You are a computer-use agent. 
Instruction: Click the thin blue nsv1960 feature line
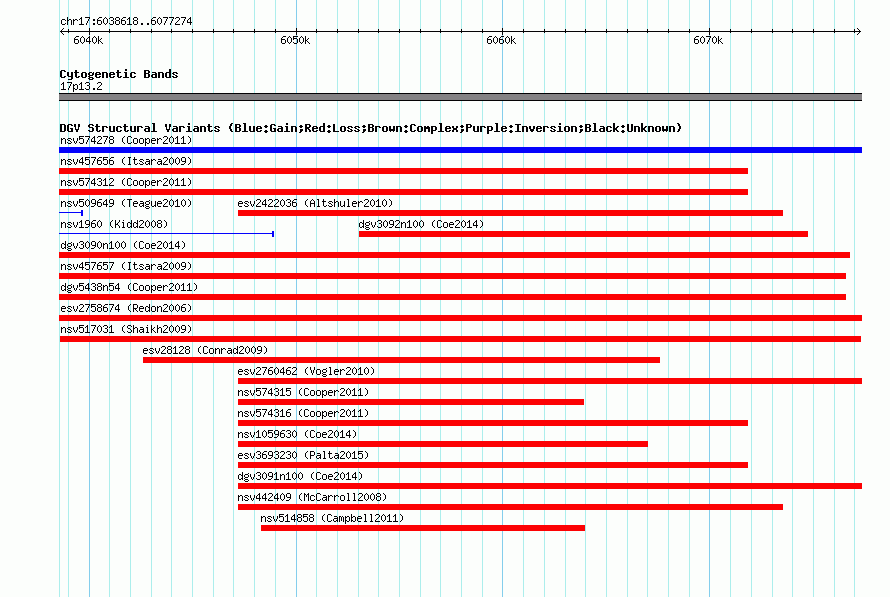point(167,234)
